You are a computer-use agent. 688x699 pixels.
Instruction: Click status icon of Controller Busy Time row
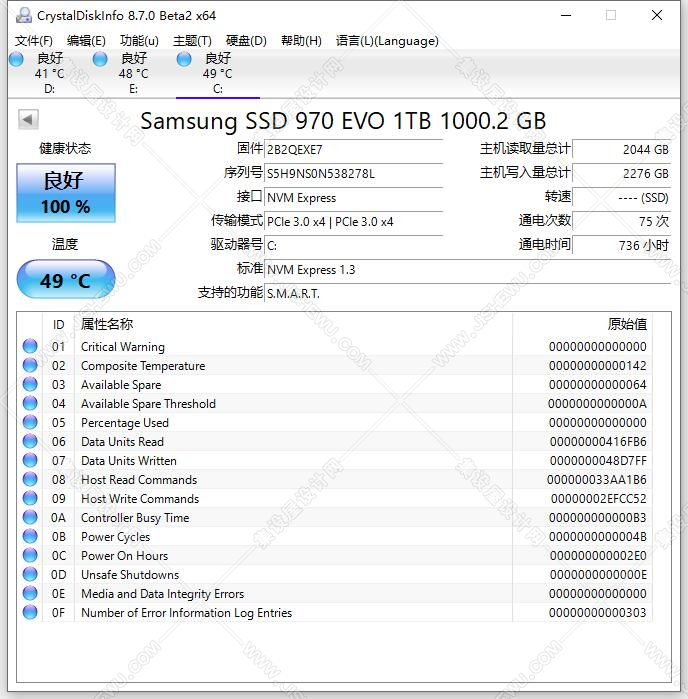(x=30, y=517)
